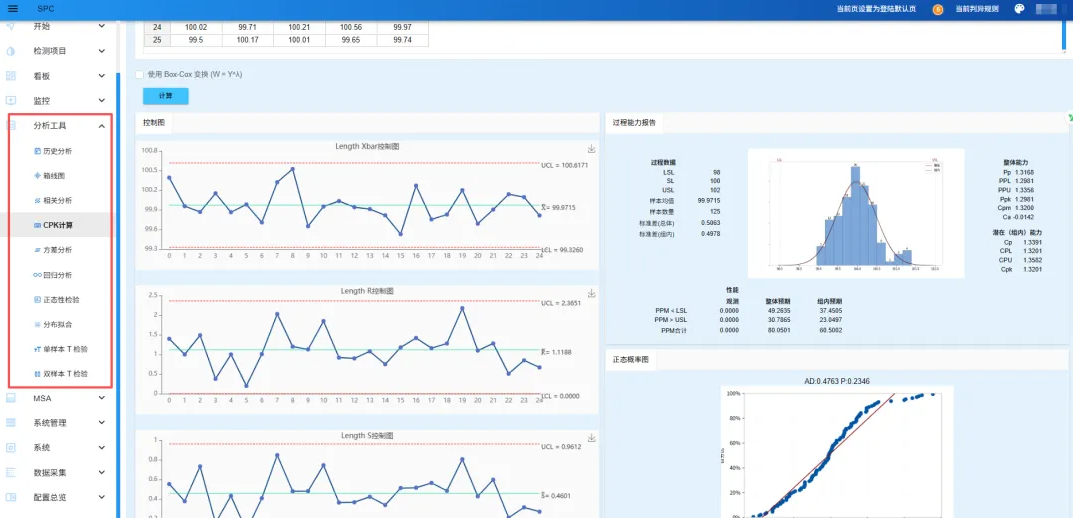1073x518 pixels.
Task: Click the process capability histogram image
Action: pos(855,213)
